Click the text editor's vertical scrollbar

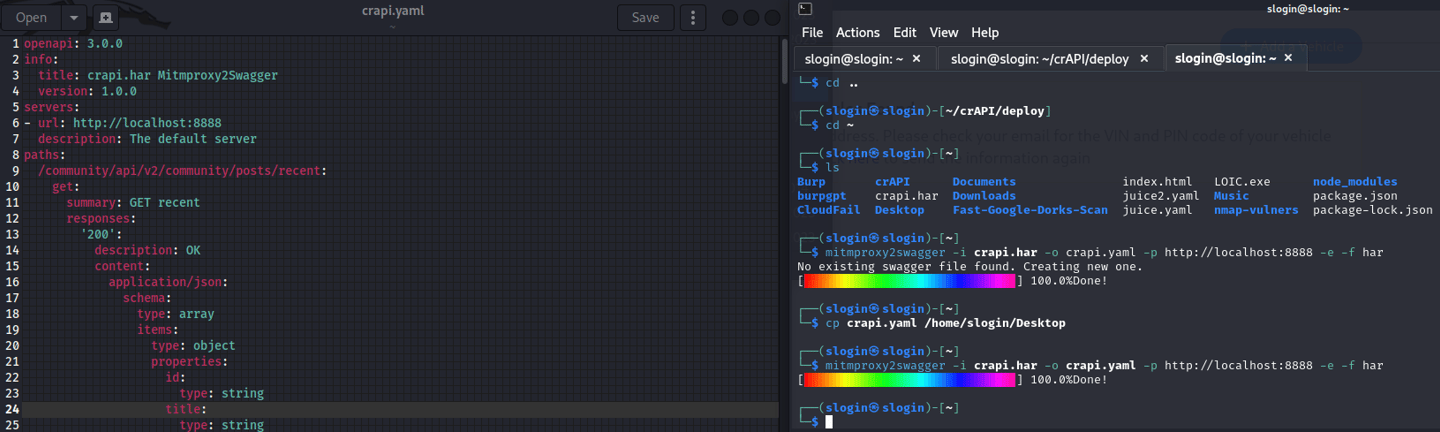click(784, 61)
